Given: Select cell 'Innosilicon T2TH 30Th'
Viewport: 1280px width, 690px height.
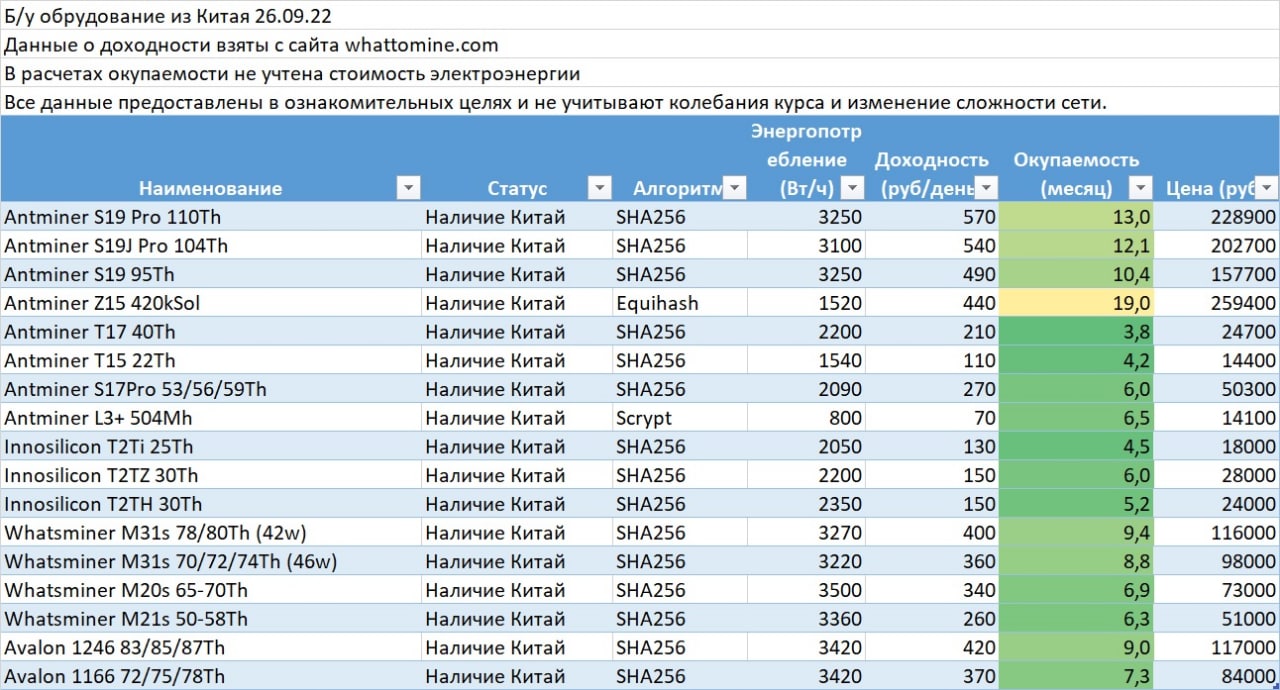Looking at the screenshot, I should point(210,504).
